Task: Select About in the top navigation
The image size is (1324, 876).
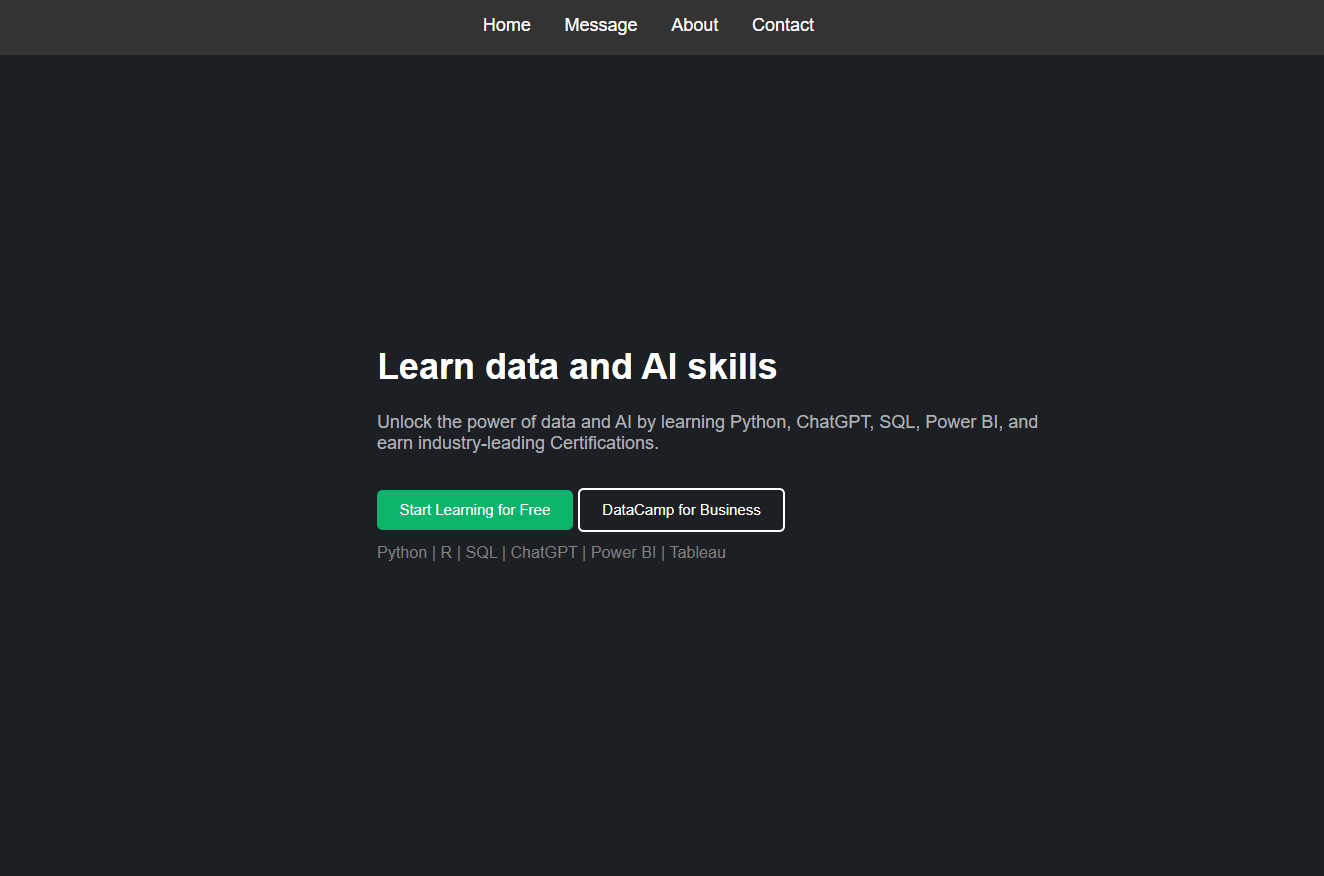Action: pos(694,25)
